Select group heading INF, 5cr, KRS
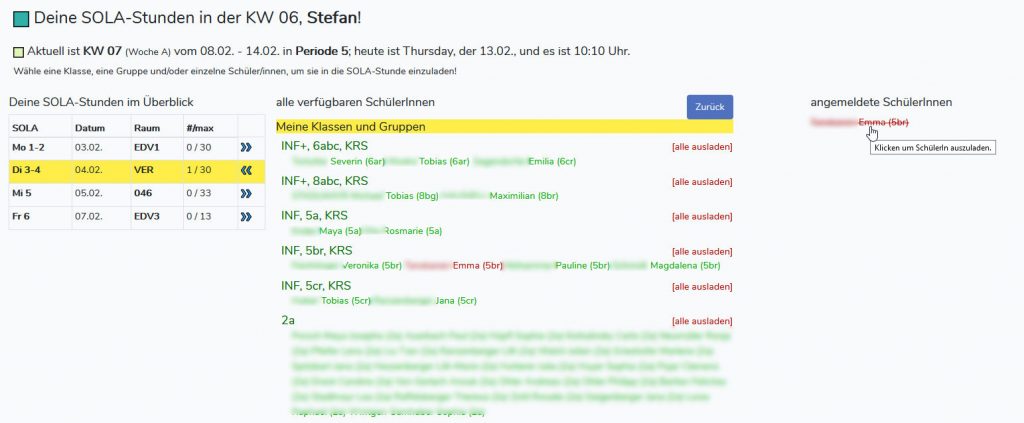1024x423 pixels. 316,285
